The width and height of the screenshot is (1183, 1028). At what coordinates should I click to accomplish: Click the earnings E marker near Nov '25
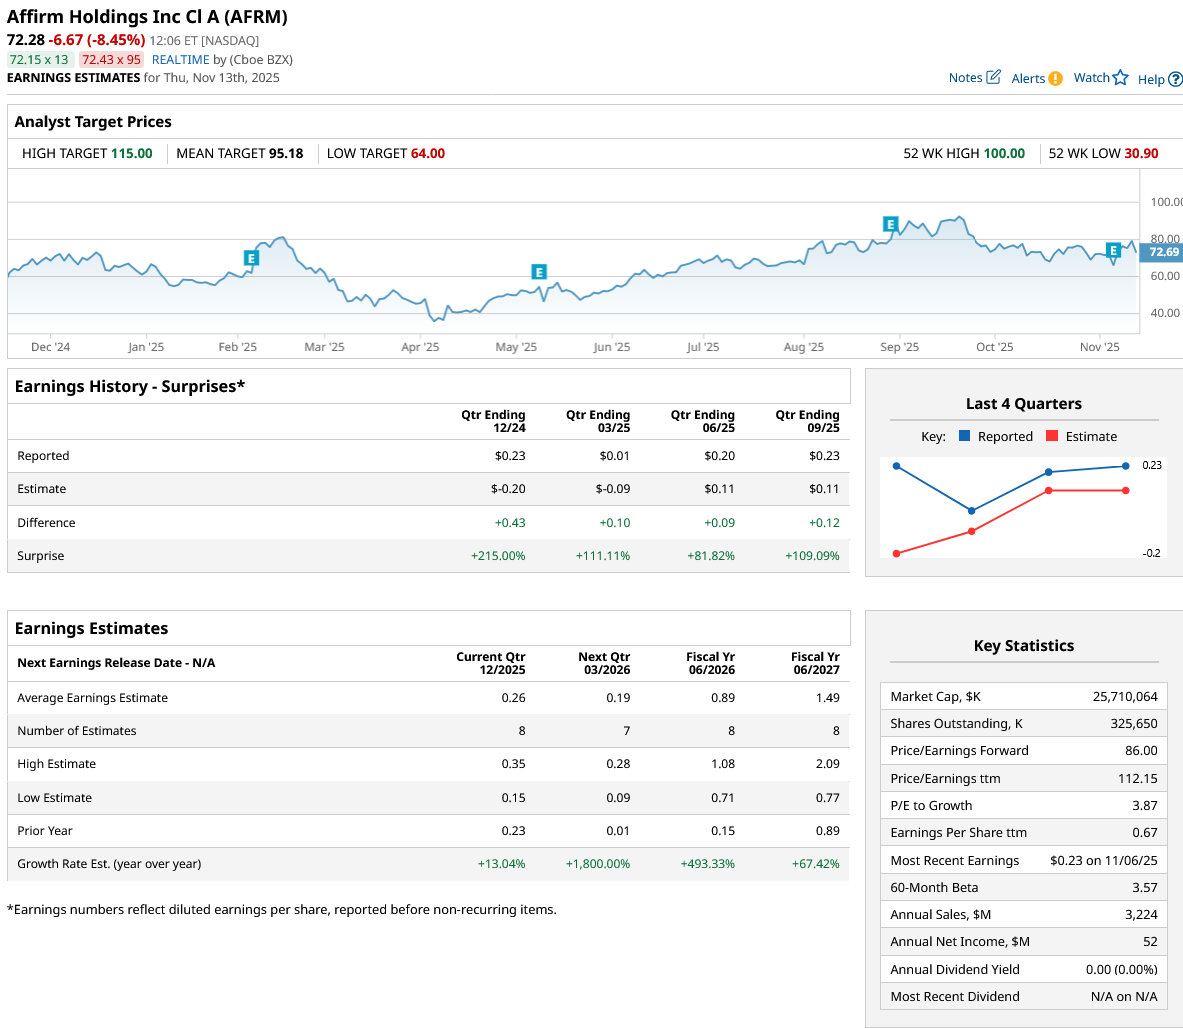tap(1114, 250)
